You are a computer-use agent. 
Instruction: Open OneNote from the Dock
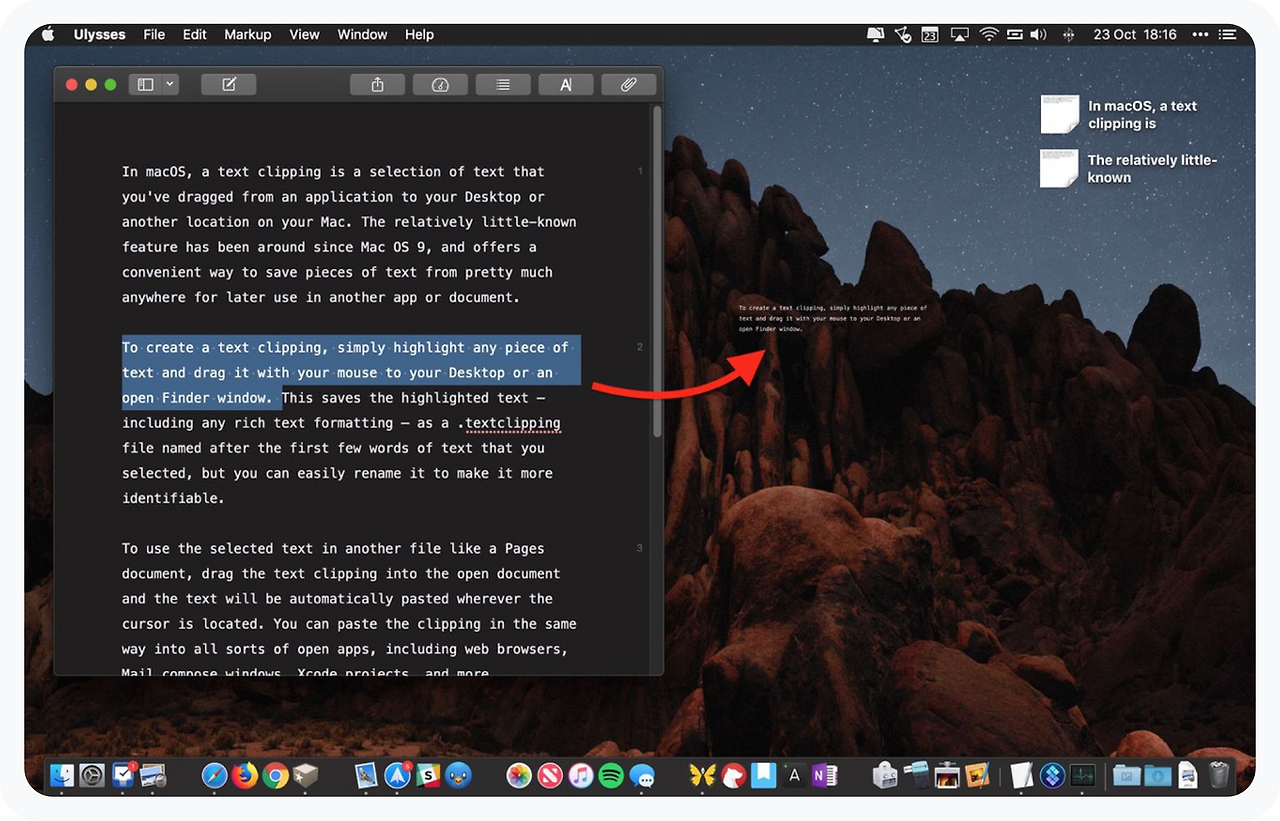825,775
